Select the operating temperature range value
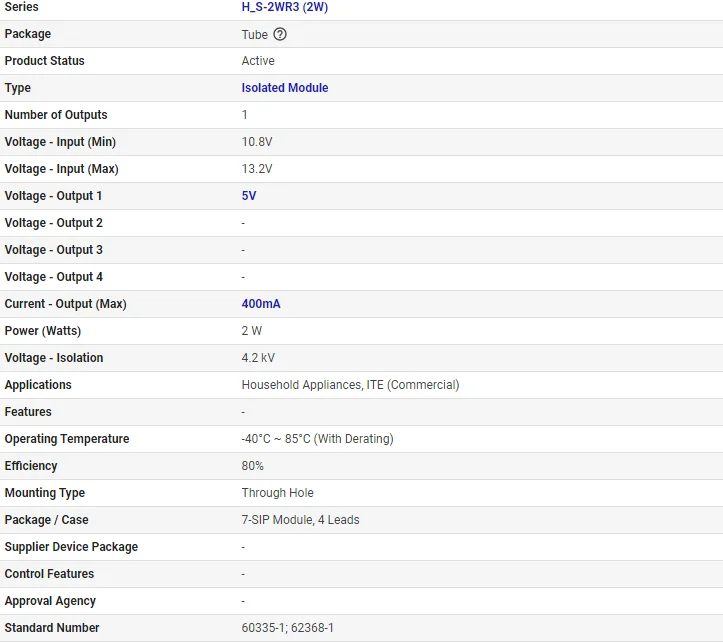The height and width of the screenshot is (642, 723). click(318, 439)
